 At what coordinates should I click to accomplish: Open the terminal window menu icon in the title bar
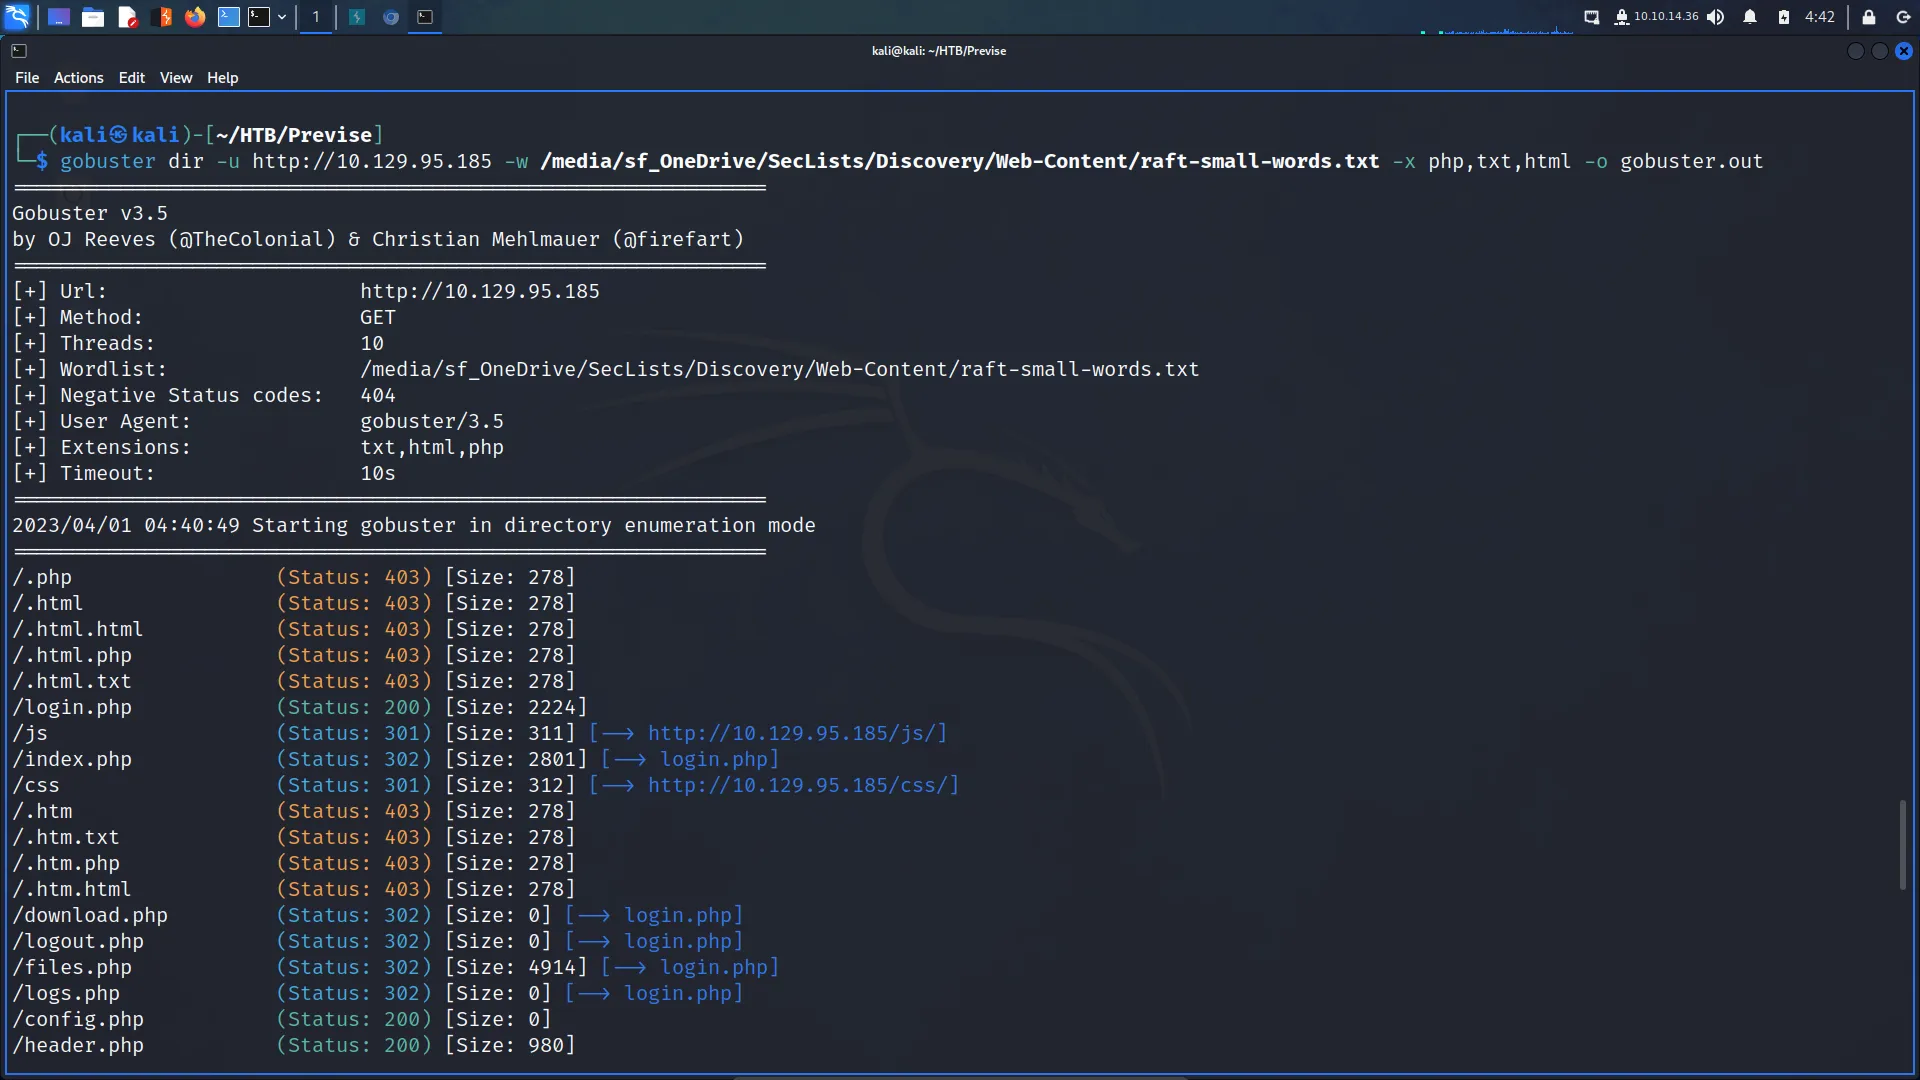tap(19, 50)
